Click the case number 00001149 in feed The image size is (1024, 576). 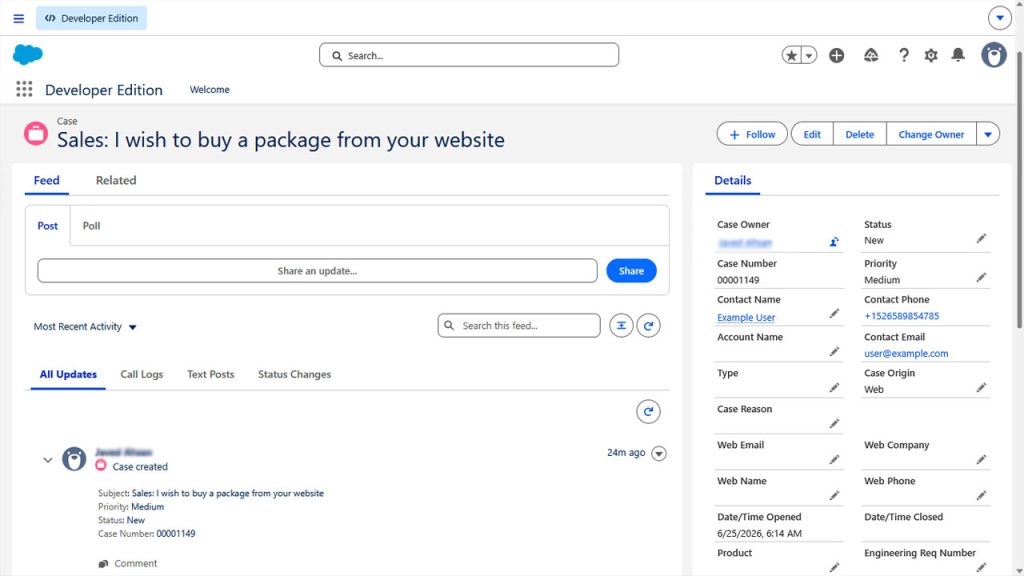(x=176, y=534)
